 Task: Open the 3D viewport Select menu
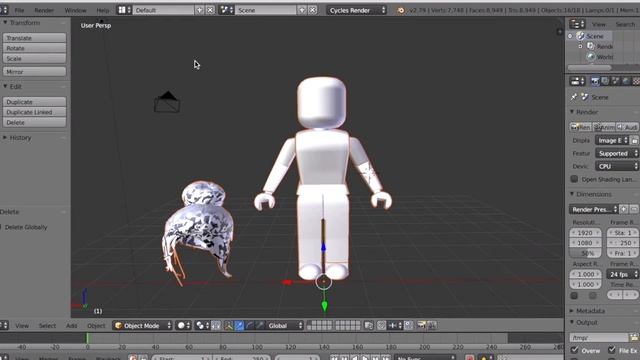[x=47, y=325]
